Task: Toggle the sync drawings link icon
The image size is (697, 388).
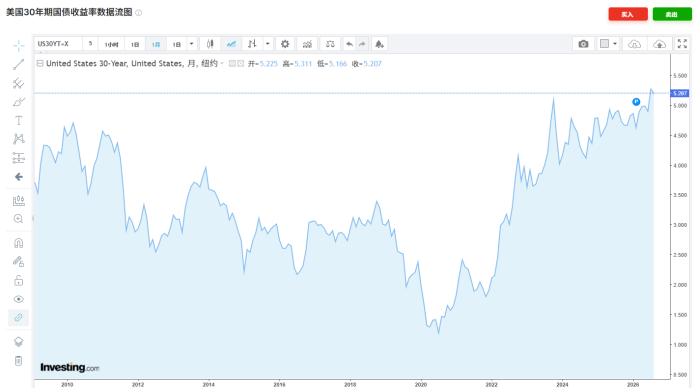Action: (x=19, y=318)
